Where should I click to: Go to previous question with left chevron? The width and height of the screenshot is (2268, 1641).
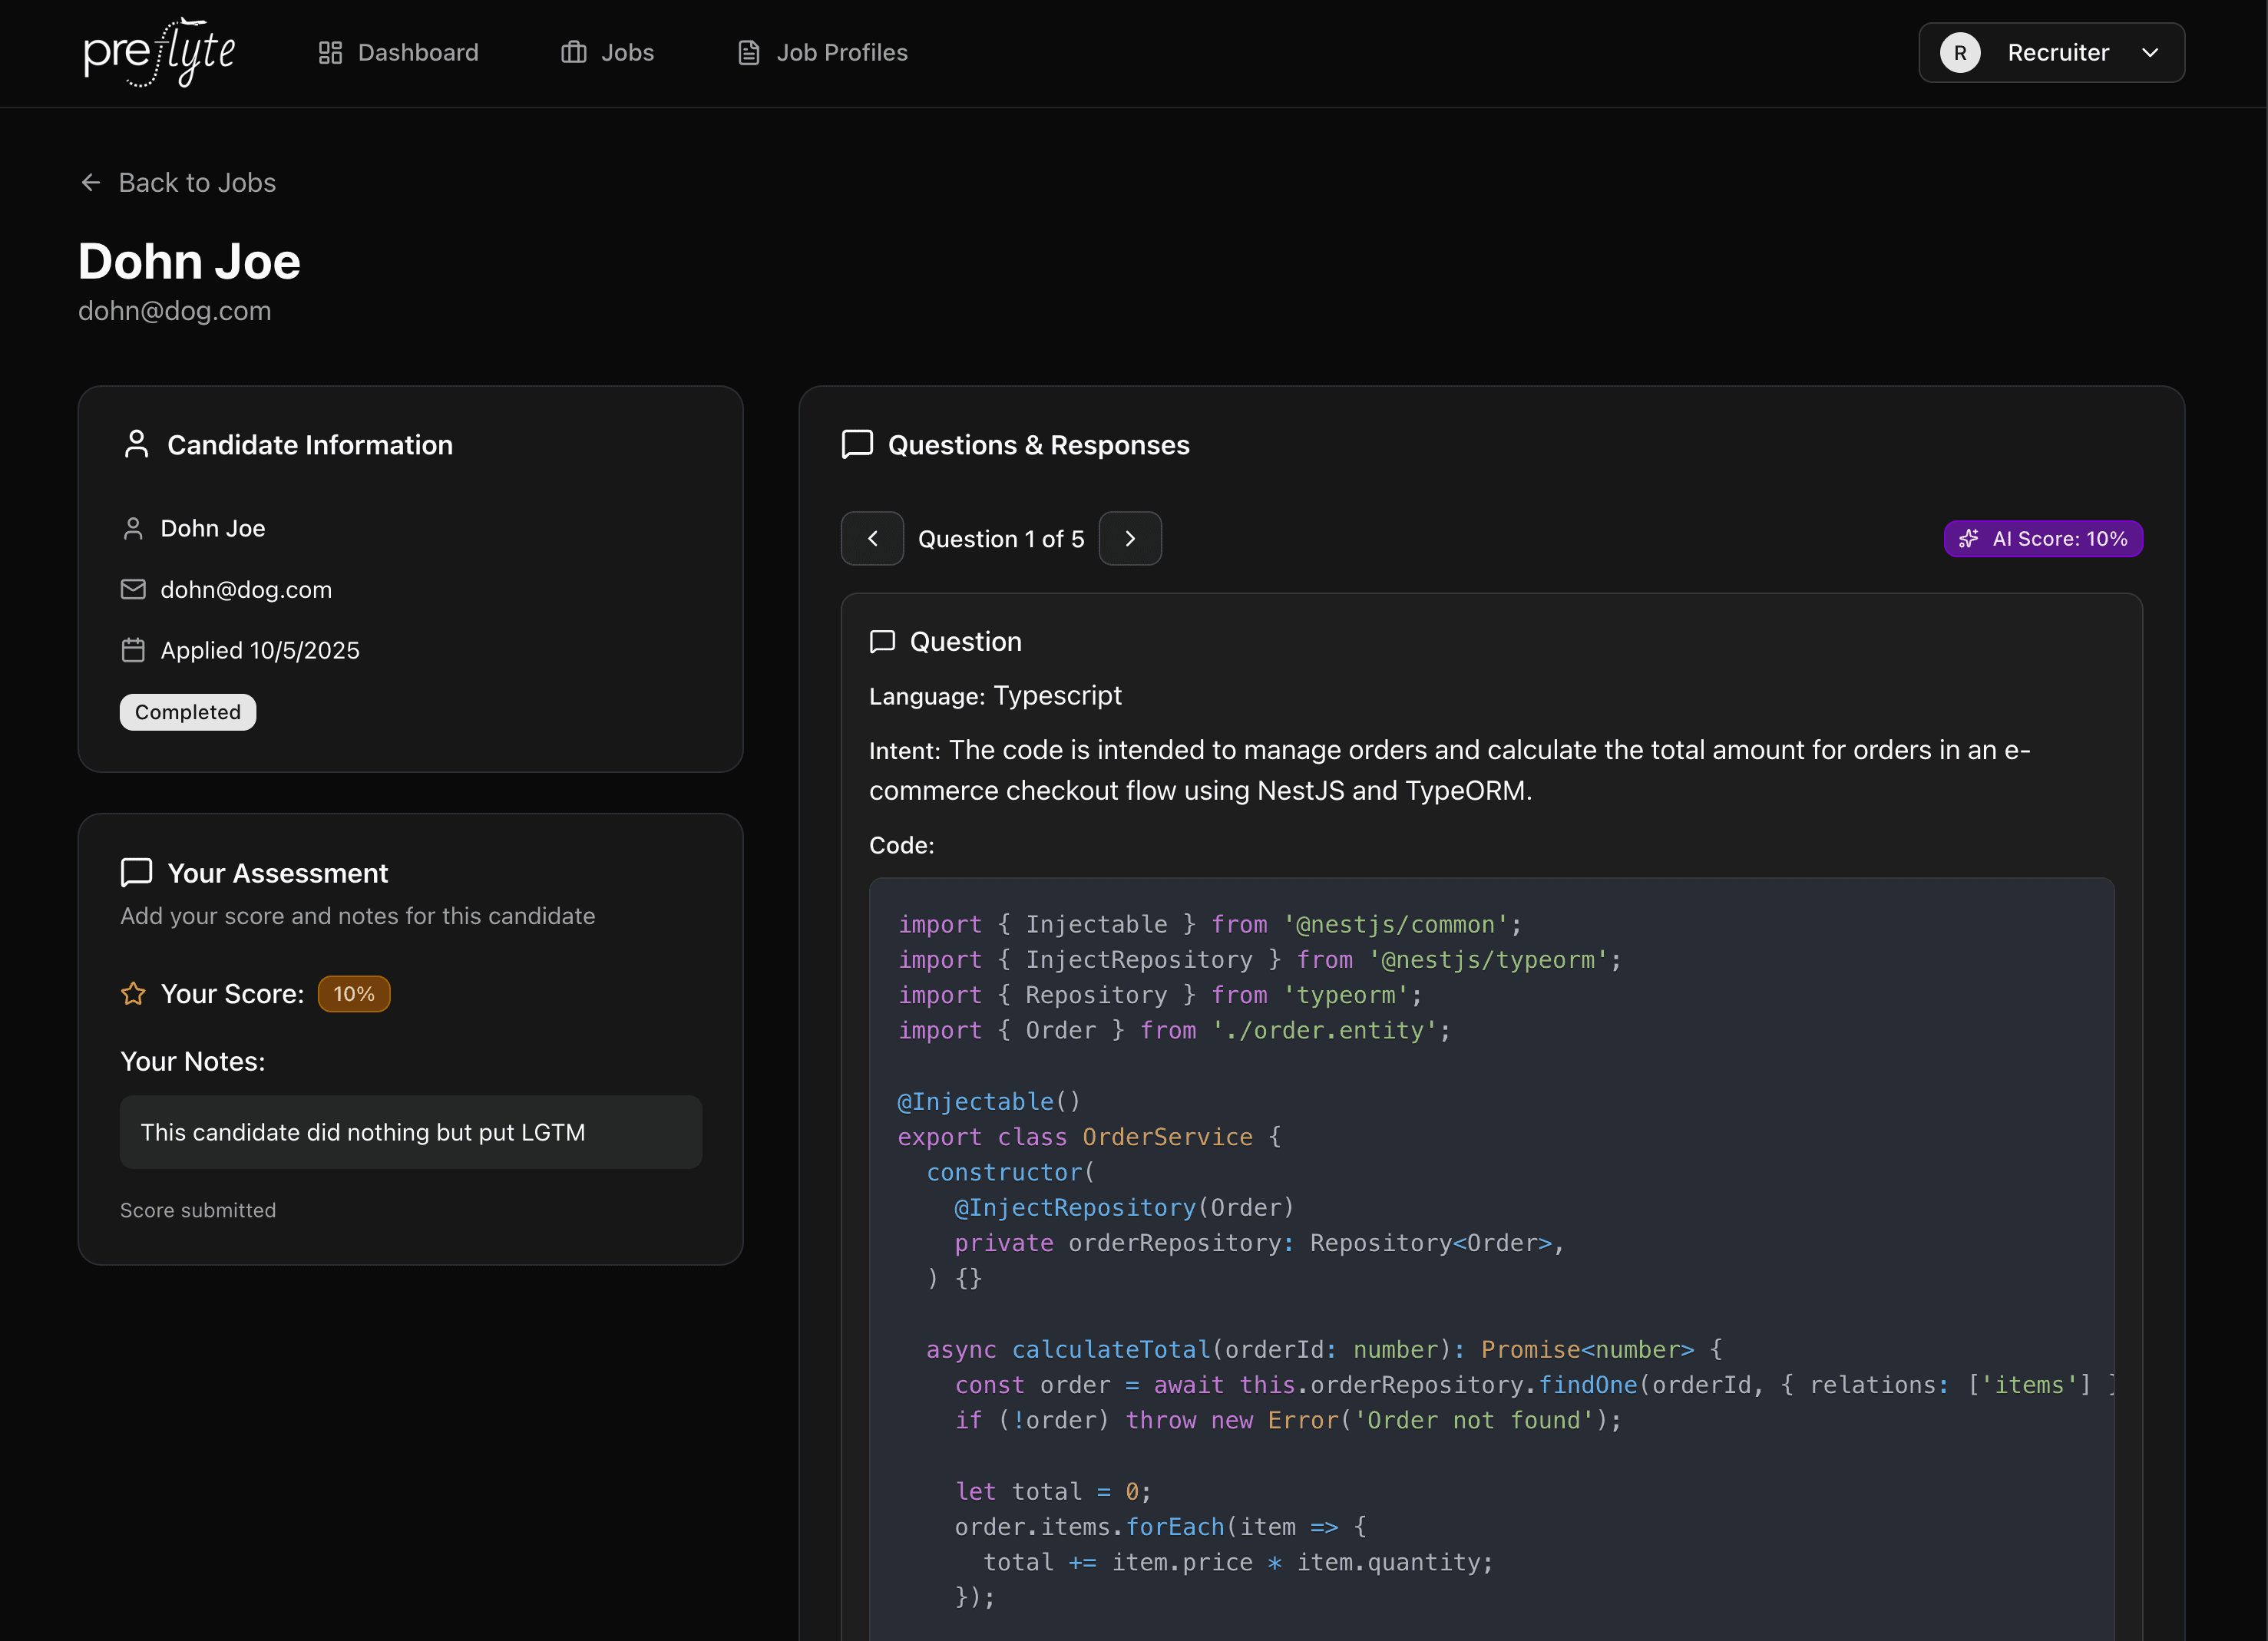[872, 539]
